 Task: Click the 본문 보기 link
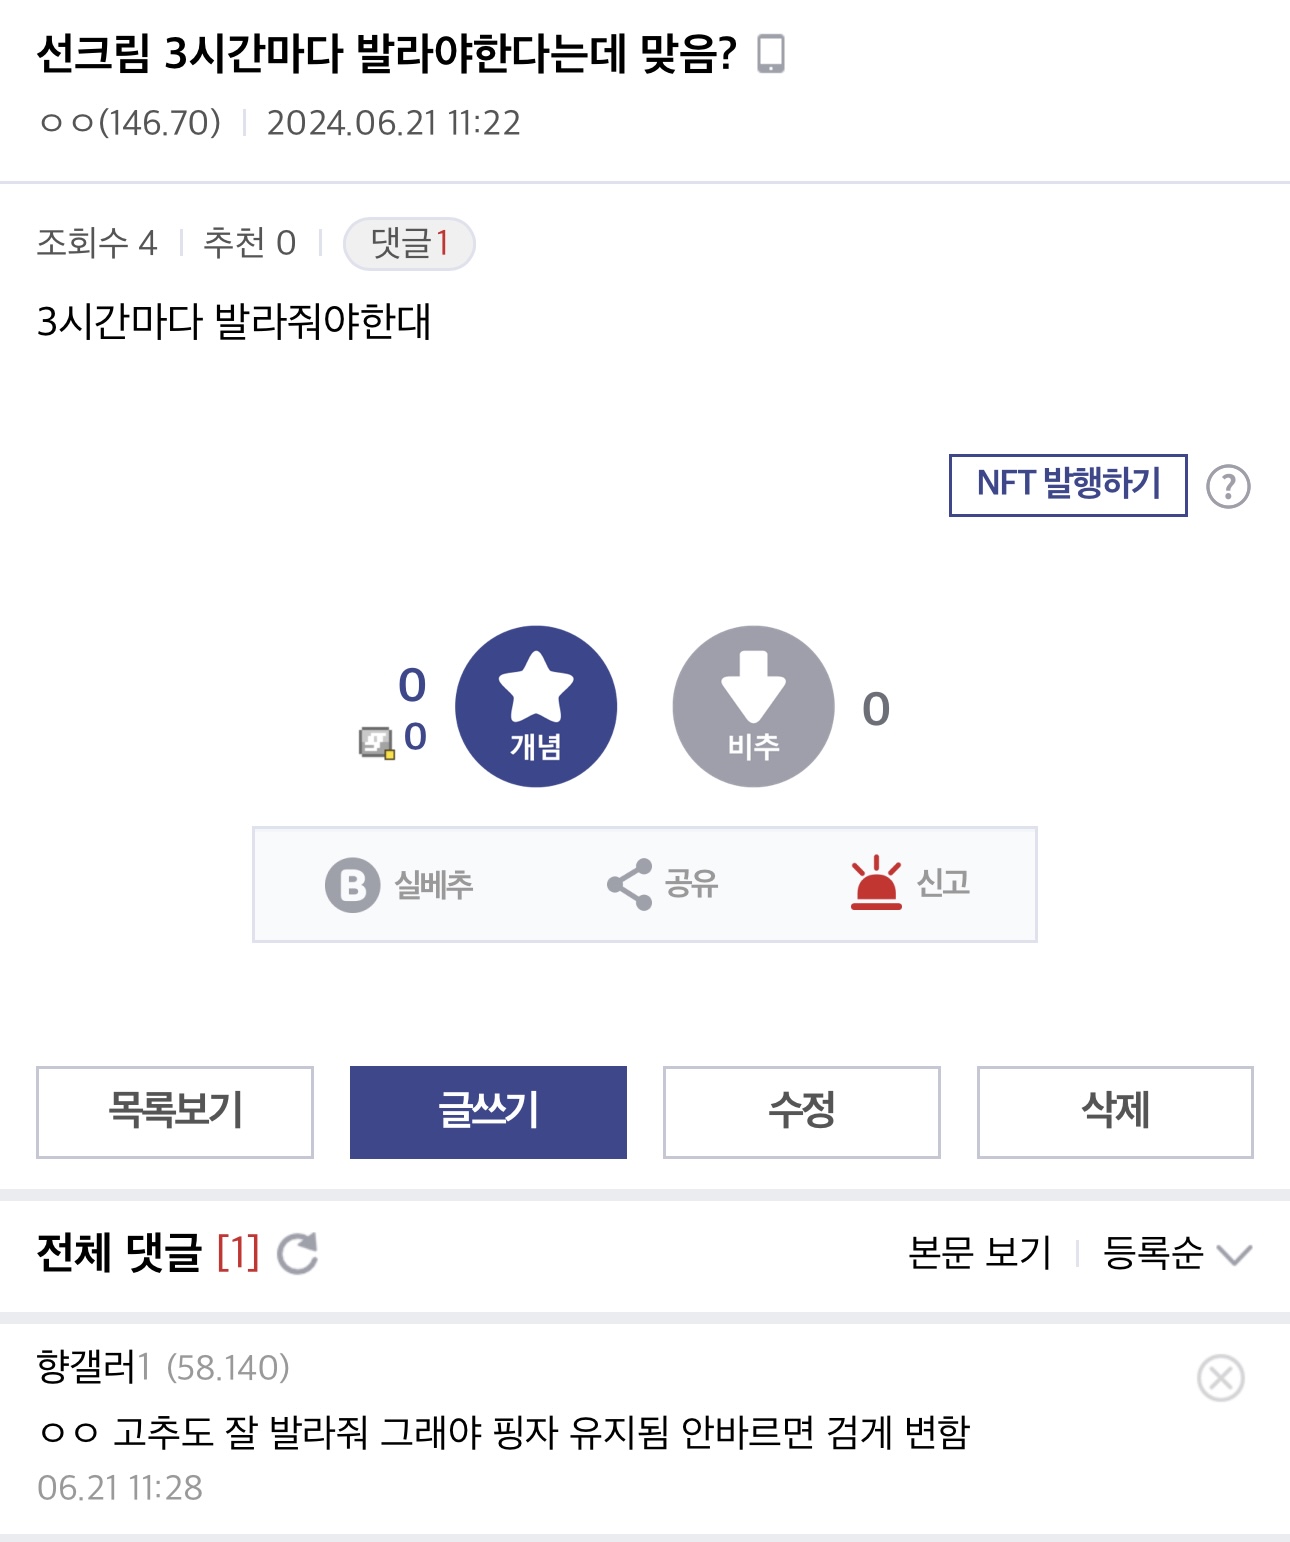(x=979, y=1253)
